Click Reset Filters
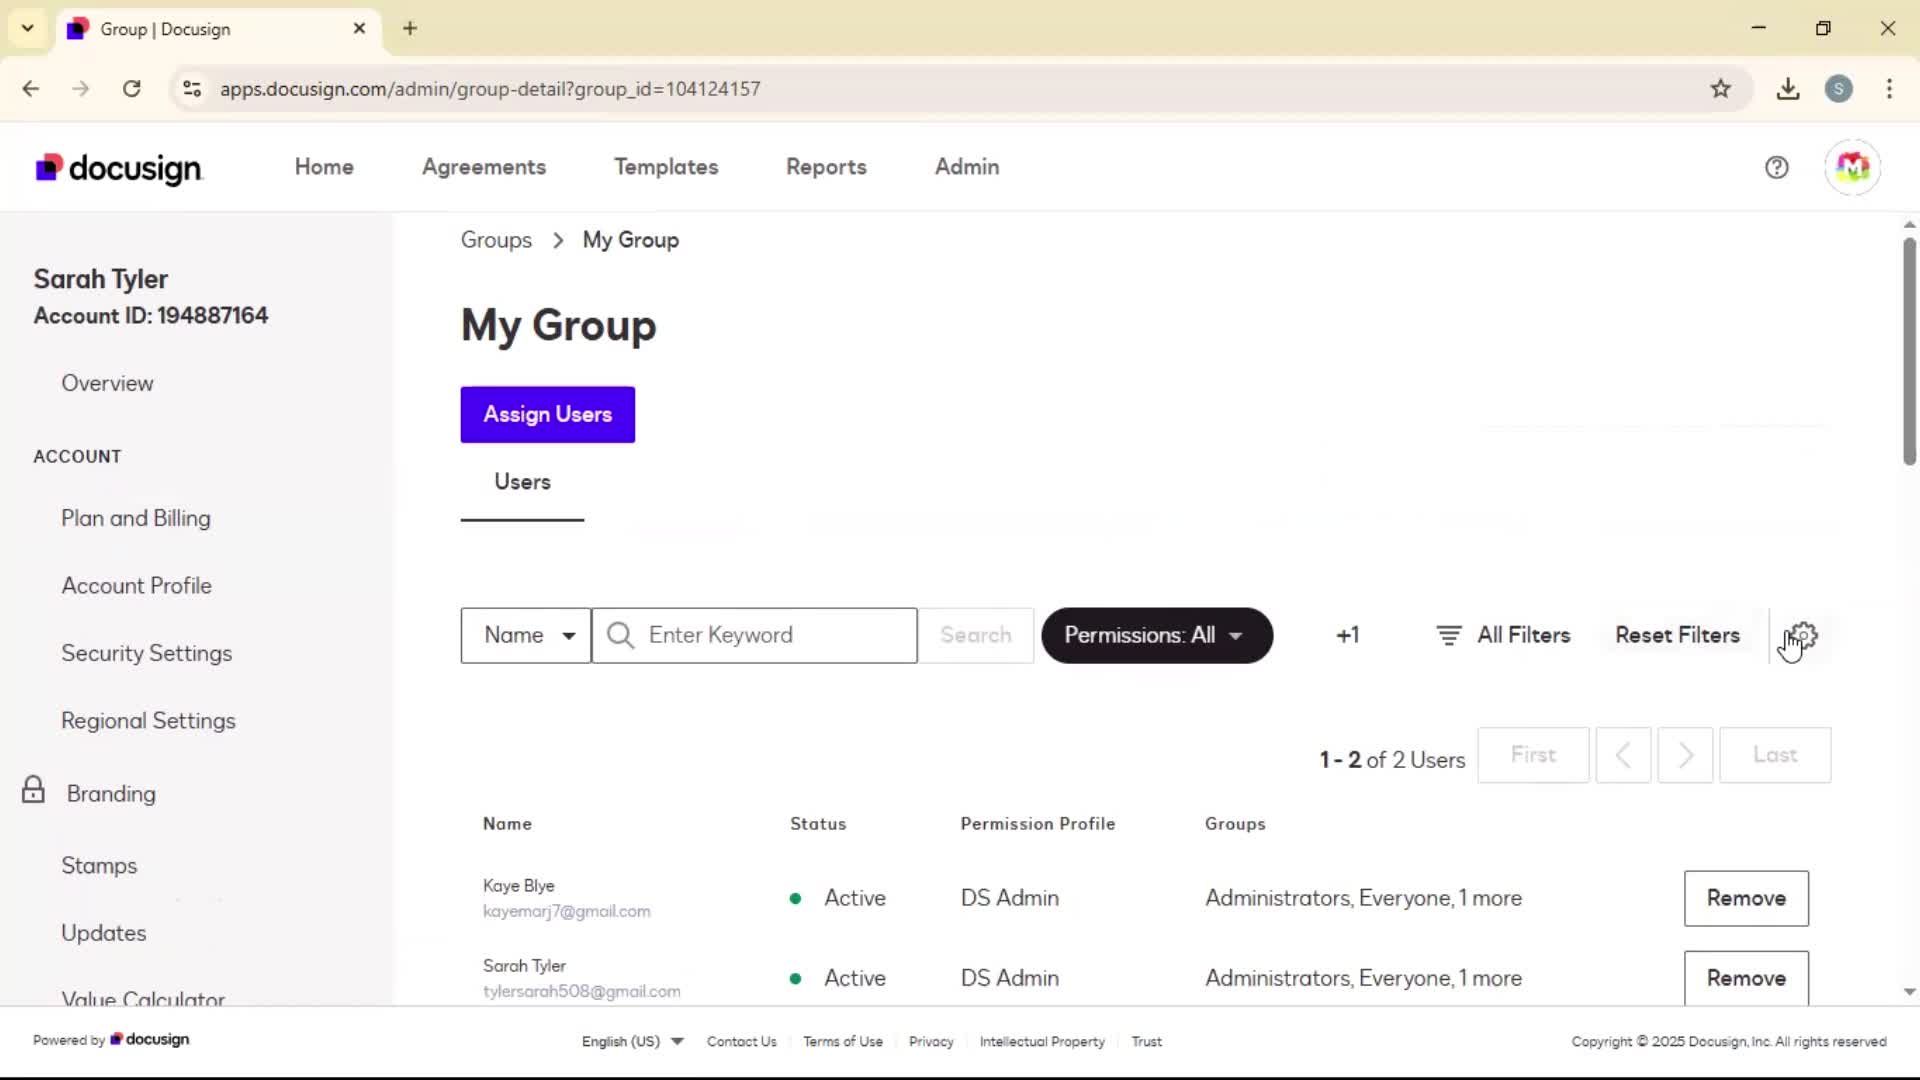Viewport: 1920px width, 1080px height. [x=1678, y=635]
